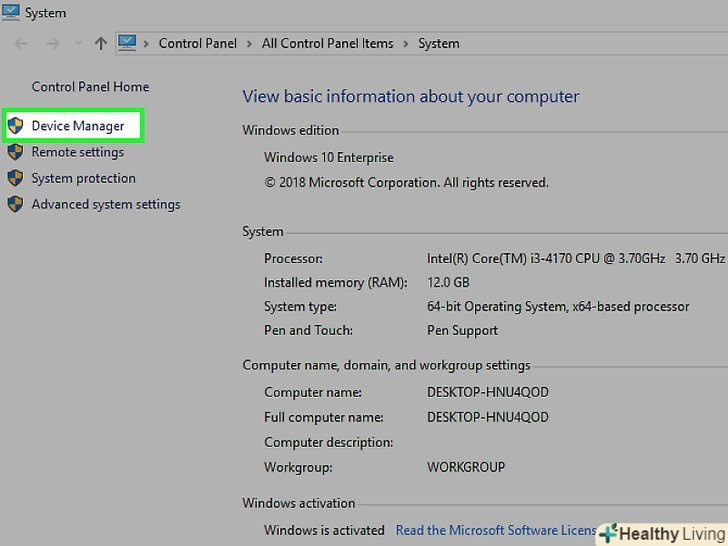Click the shield icon beside Device Manager
This screenshot has width=728, height=546.
tap(15, 126)
